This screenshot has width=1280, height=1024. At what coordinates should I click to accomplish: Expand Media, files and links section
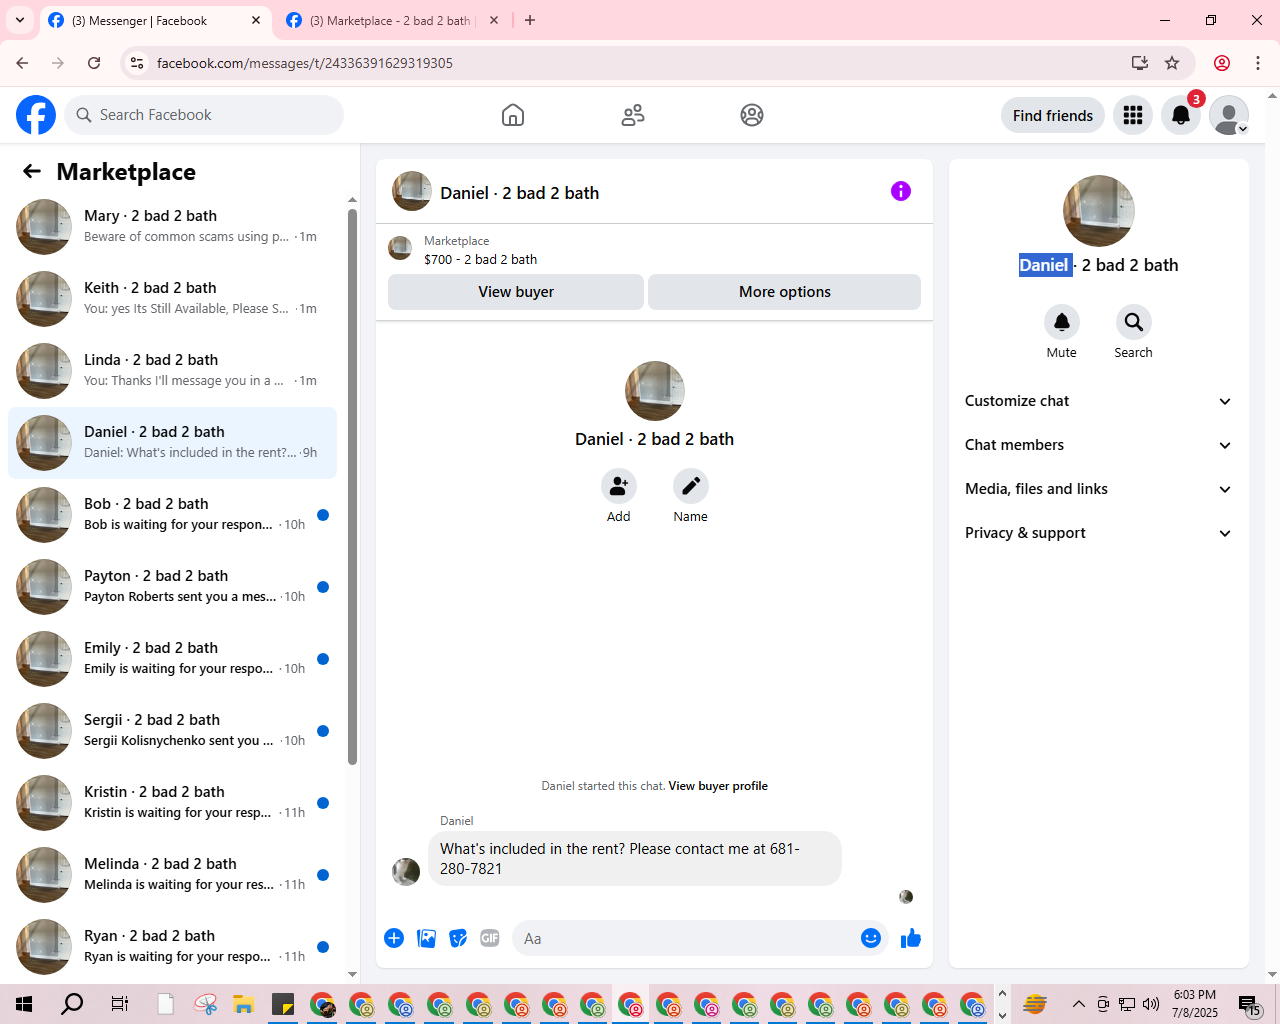pyautogui.click(x=1098, y=489)
